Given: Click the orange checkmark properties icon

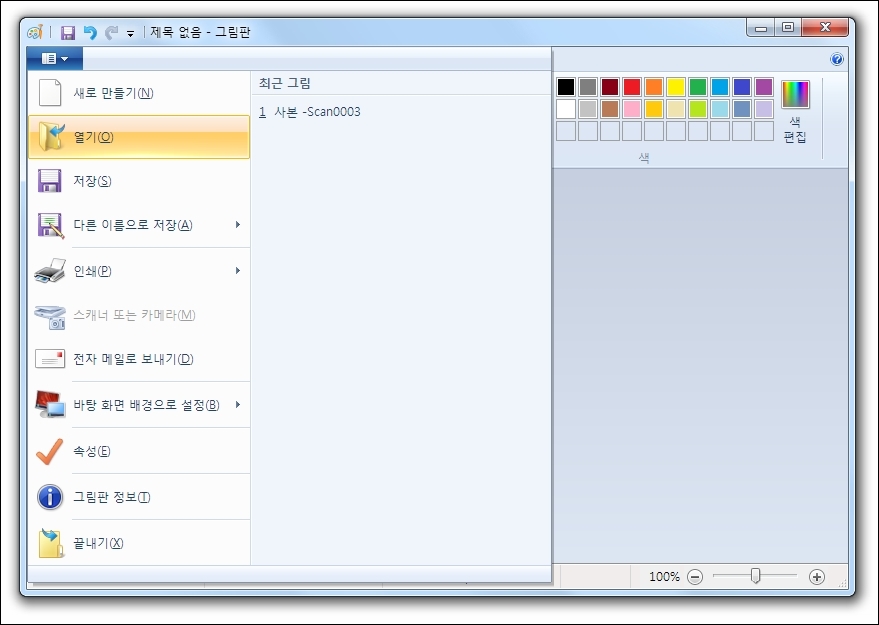Looking at the screenshot, I should click(x=49, y=451).
